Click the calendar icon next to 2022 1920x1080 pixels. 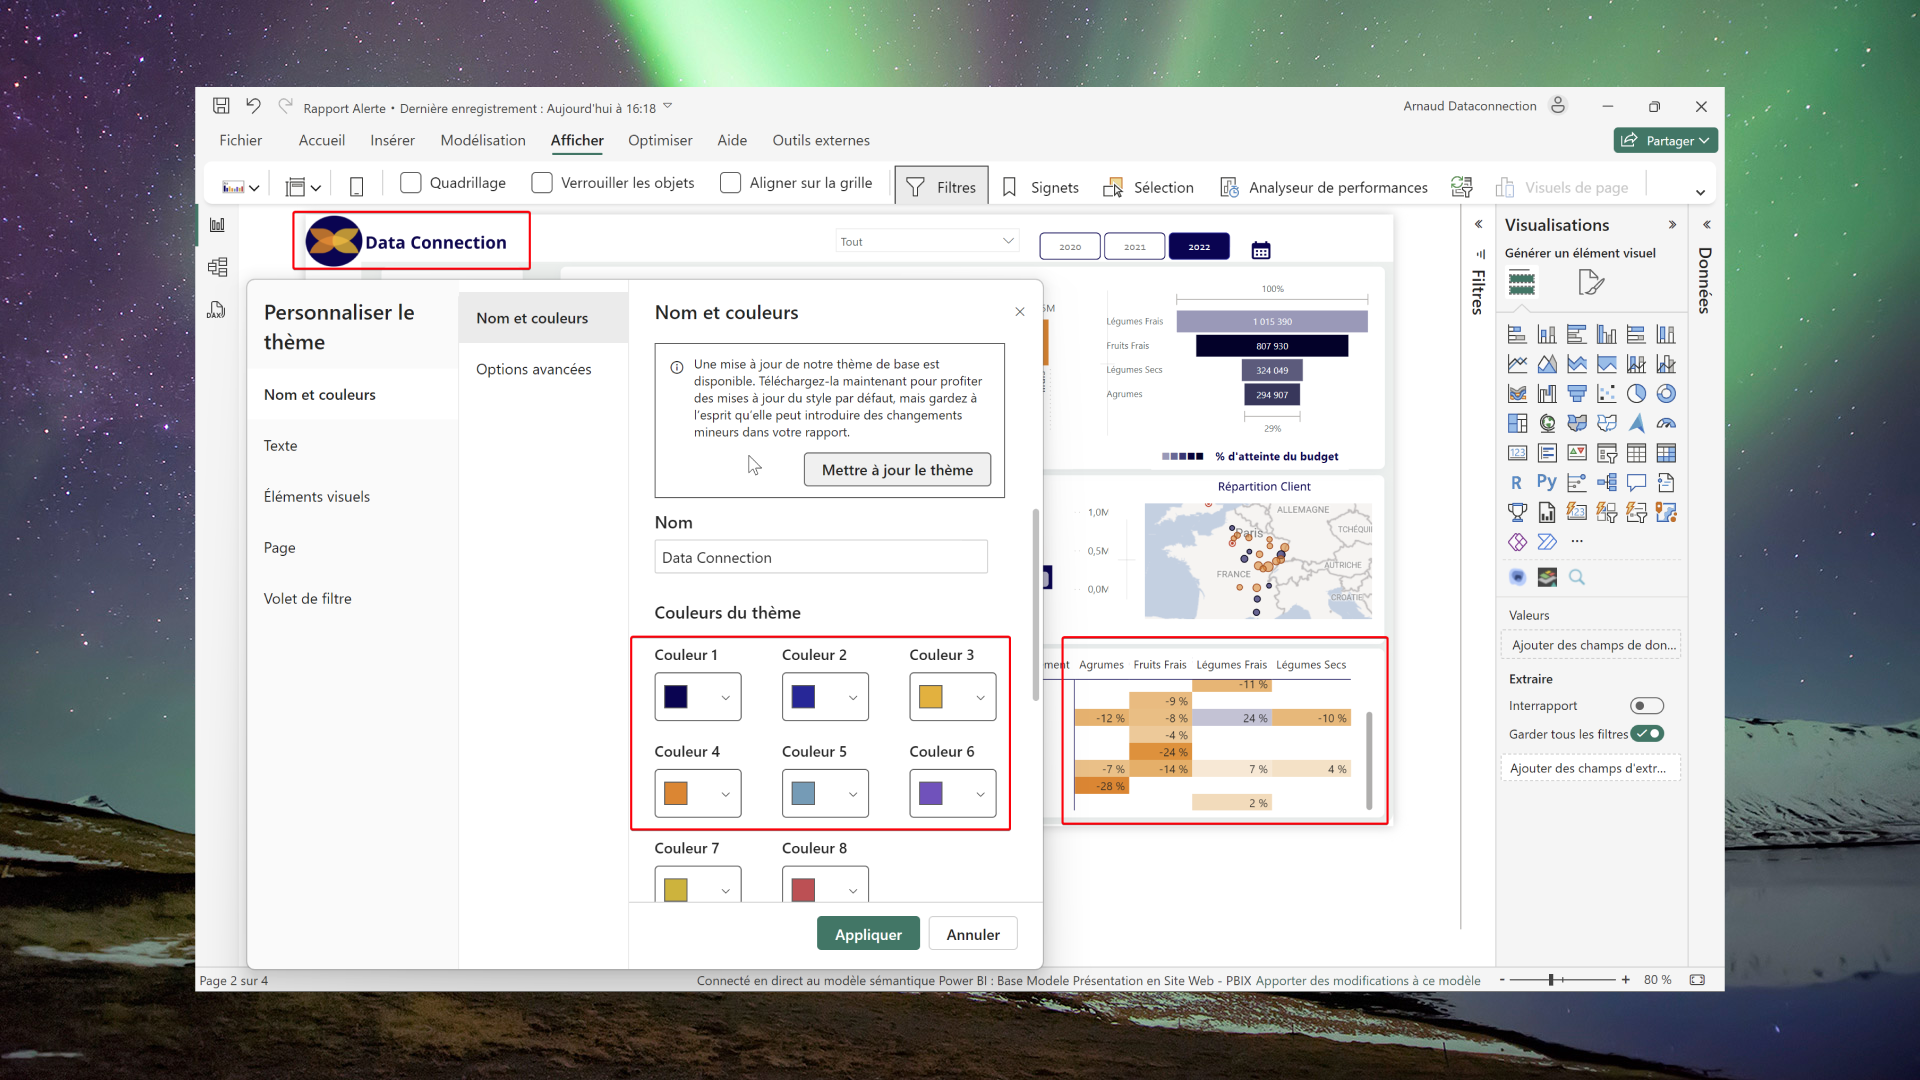[1261, 250]
